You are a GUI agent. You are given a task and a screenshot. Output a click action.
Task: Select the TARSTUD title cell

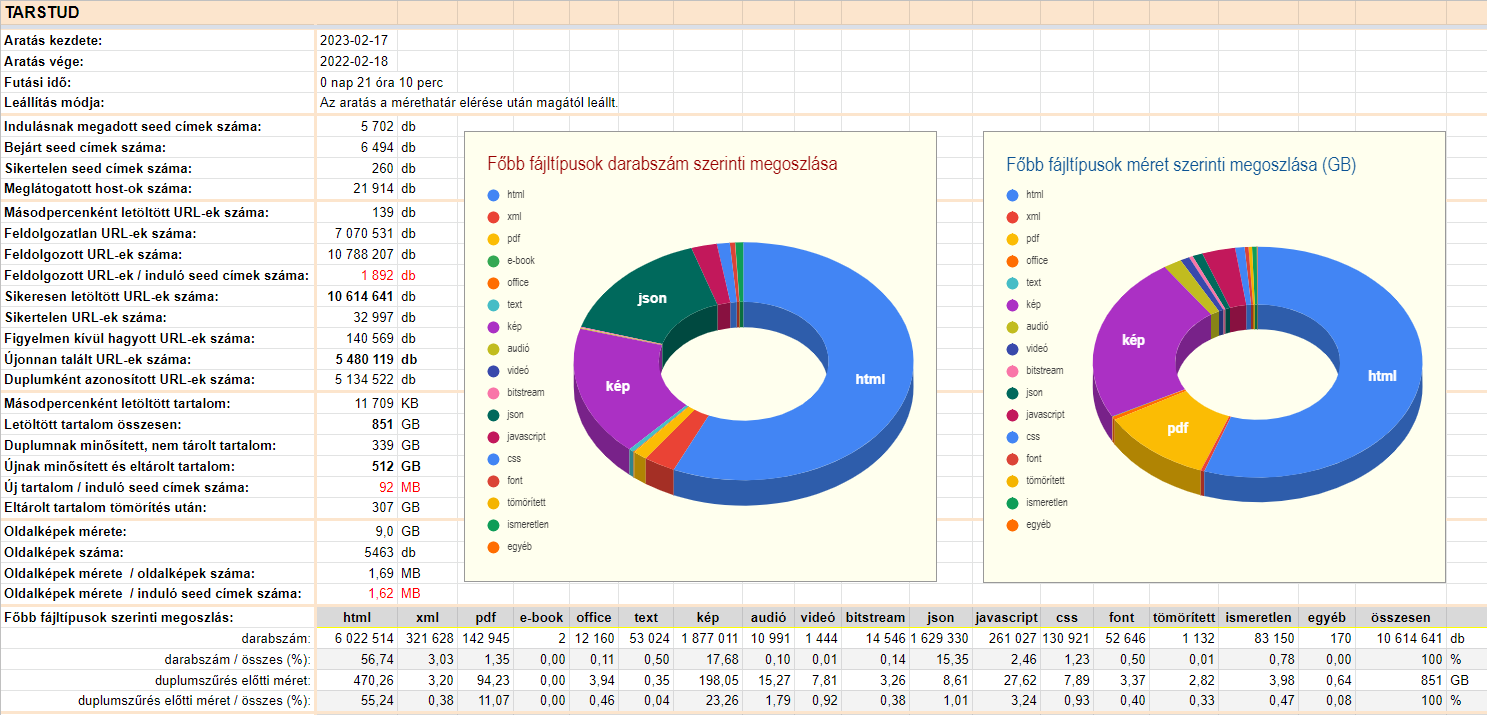[x=43, y=12]
